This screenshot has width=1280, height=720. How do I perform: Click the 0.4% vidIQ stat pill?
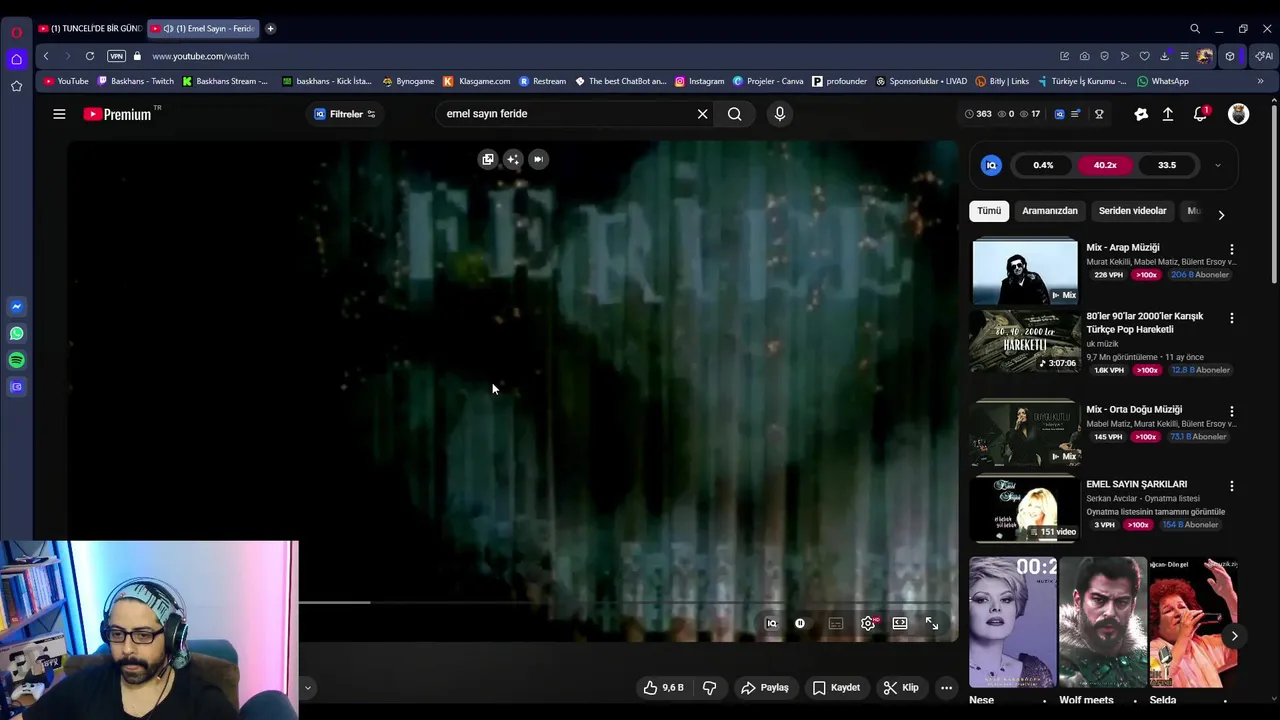[x=1043, y=165]
